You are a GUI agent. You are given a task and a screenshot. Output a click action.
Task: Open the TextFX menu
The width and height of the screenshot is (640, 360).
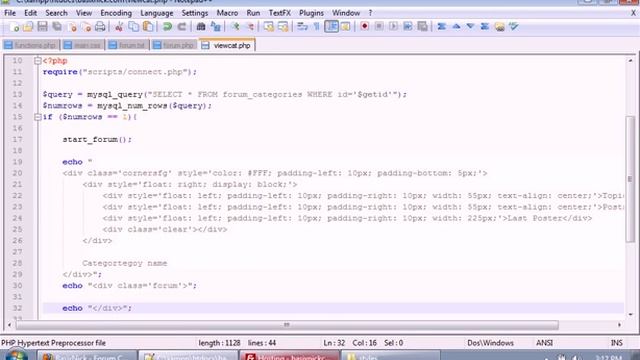click(x=280, y=13)
